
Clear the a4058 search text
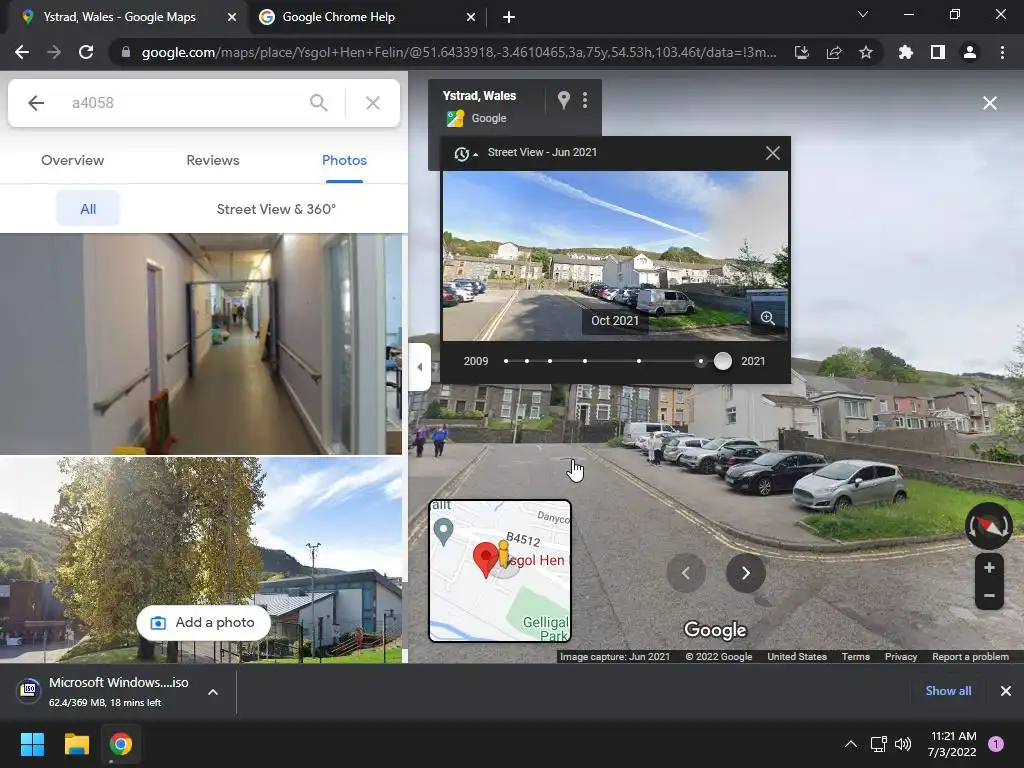(372, 103)
